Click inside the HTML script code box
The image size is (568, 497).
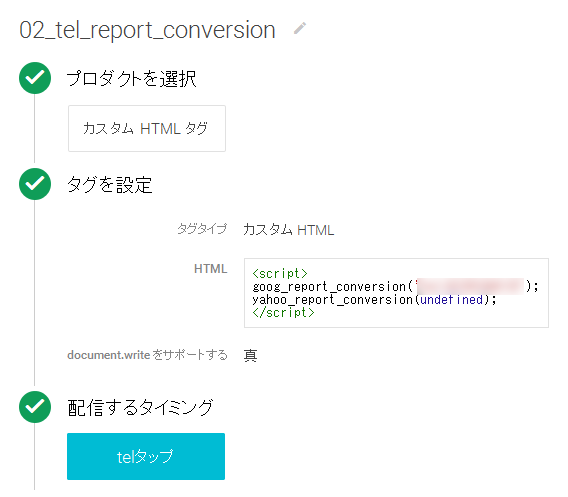396,293
